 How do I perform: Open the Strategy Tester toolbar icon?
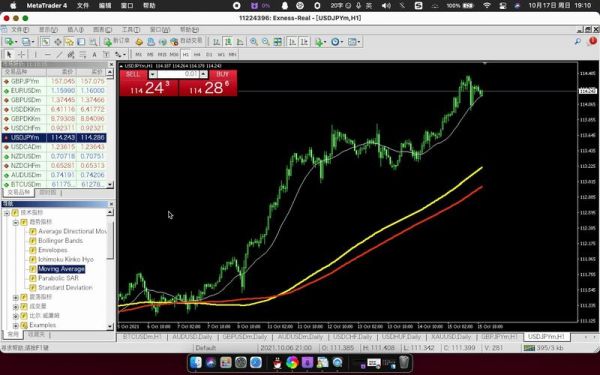(93, 42)
